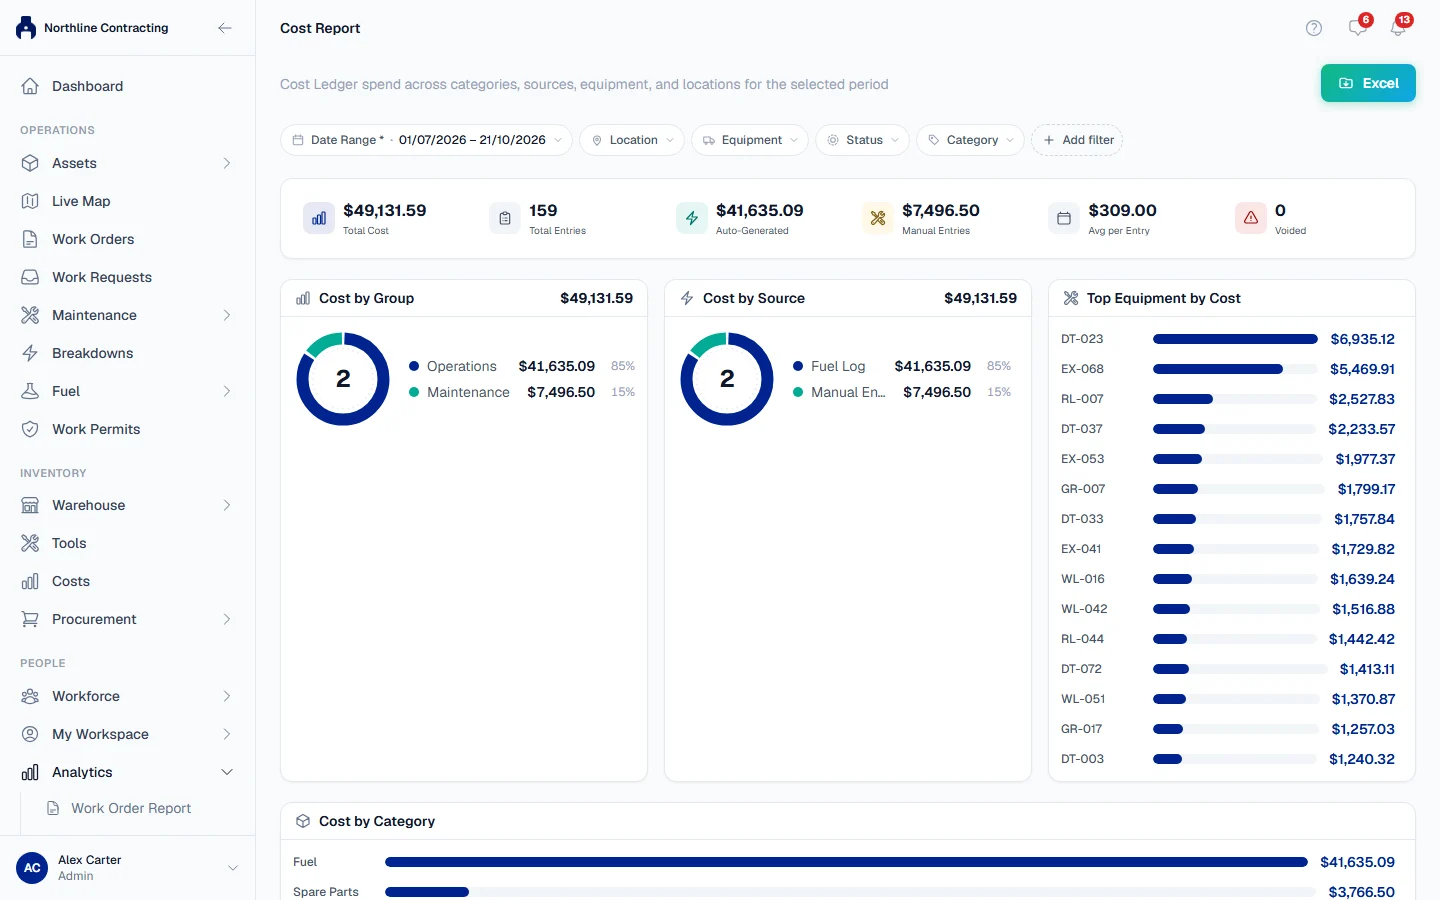
Task: Go to Dashboard in sidebar
Action: tap(127, 86)
